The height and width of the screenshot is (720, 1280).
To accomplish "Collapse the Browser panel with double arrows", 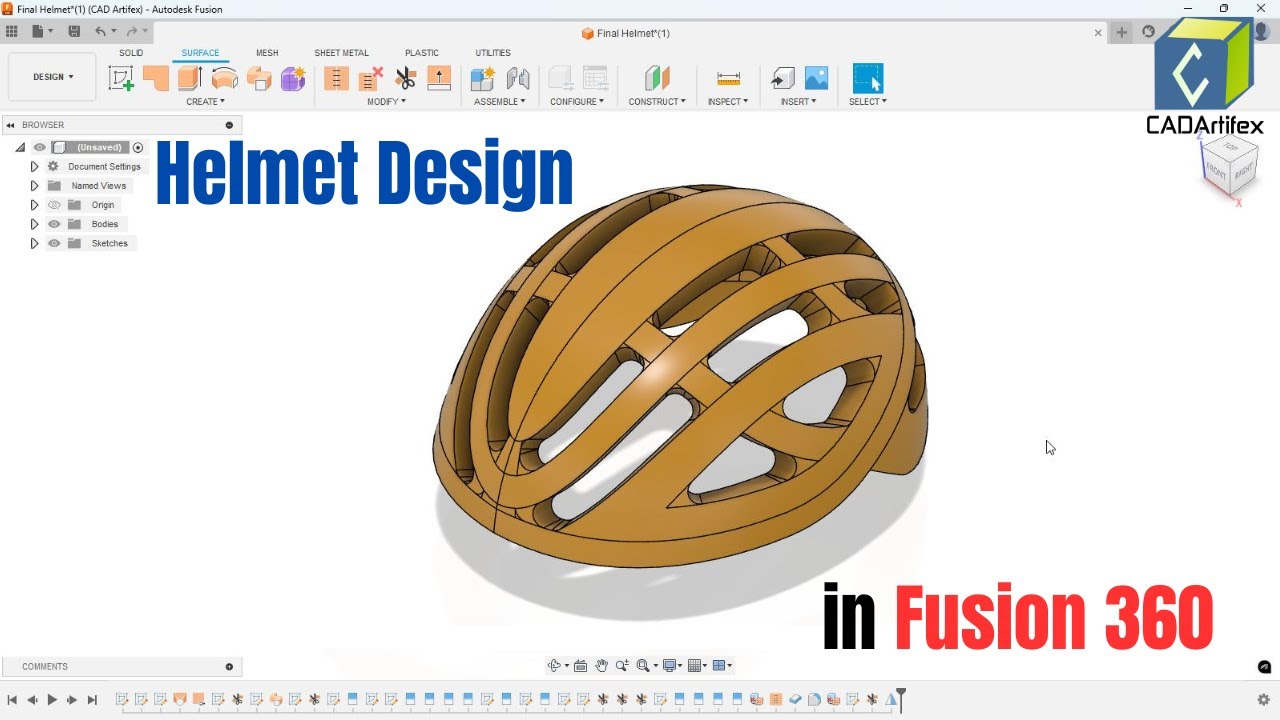I will (10, 125).
